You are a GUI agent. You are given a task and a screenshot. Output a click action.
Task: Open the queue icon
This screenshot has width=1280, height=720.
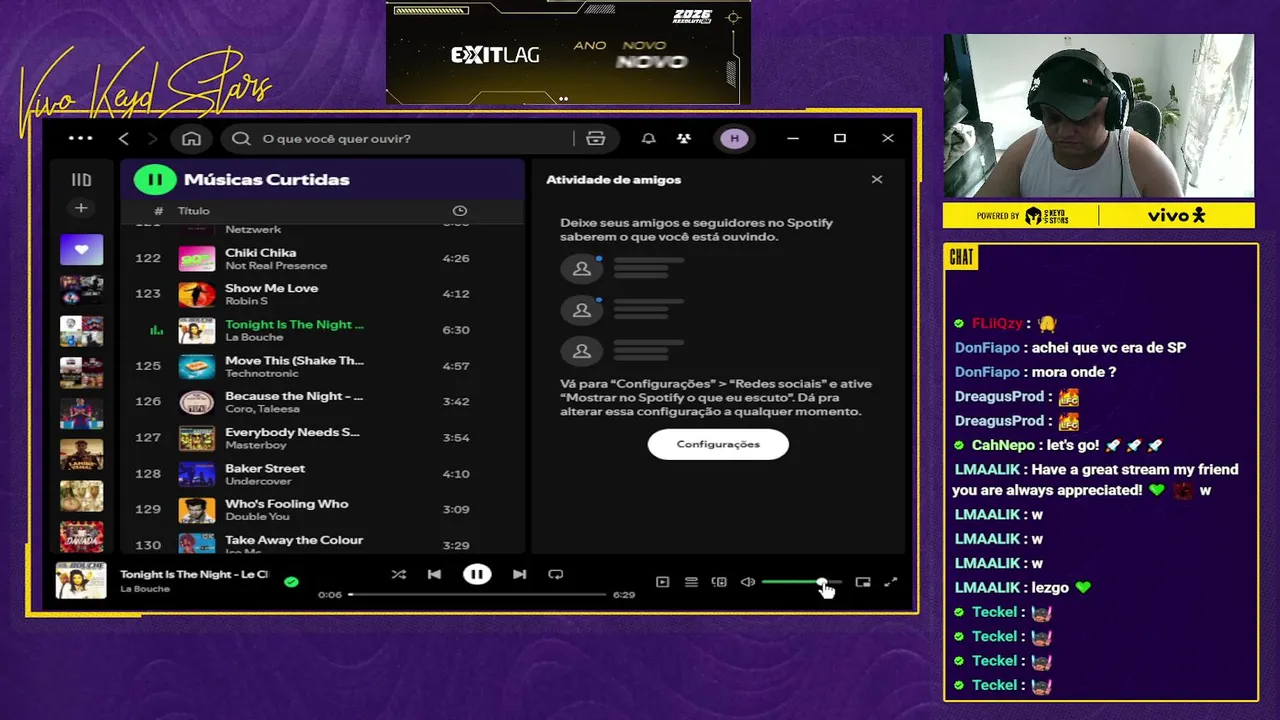point(691,582)
